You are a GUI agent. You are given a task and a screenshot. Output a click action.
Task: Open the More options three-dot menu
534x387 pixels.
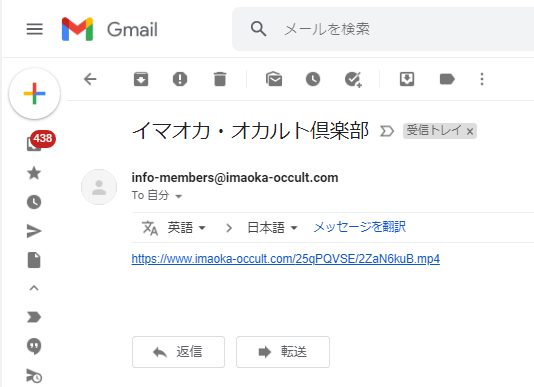(482, 79)
